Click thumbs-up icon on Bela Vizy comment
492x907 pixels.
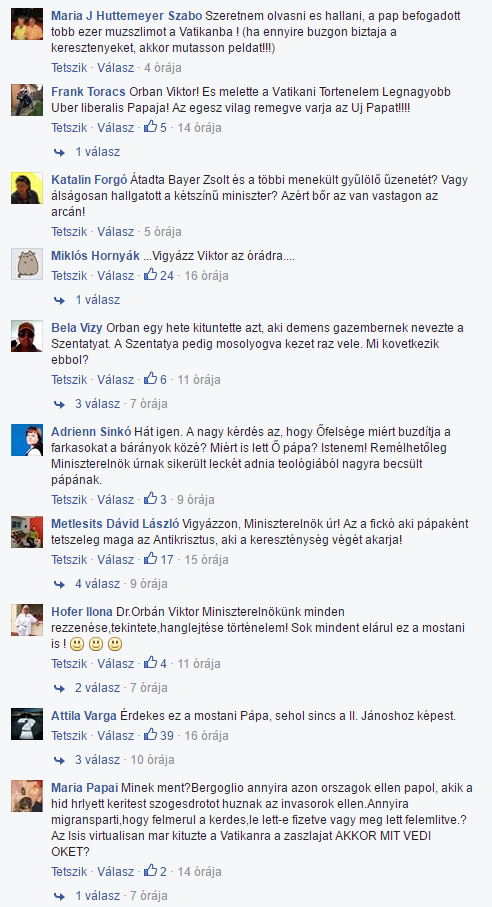click(150, 379)
